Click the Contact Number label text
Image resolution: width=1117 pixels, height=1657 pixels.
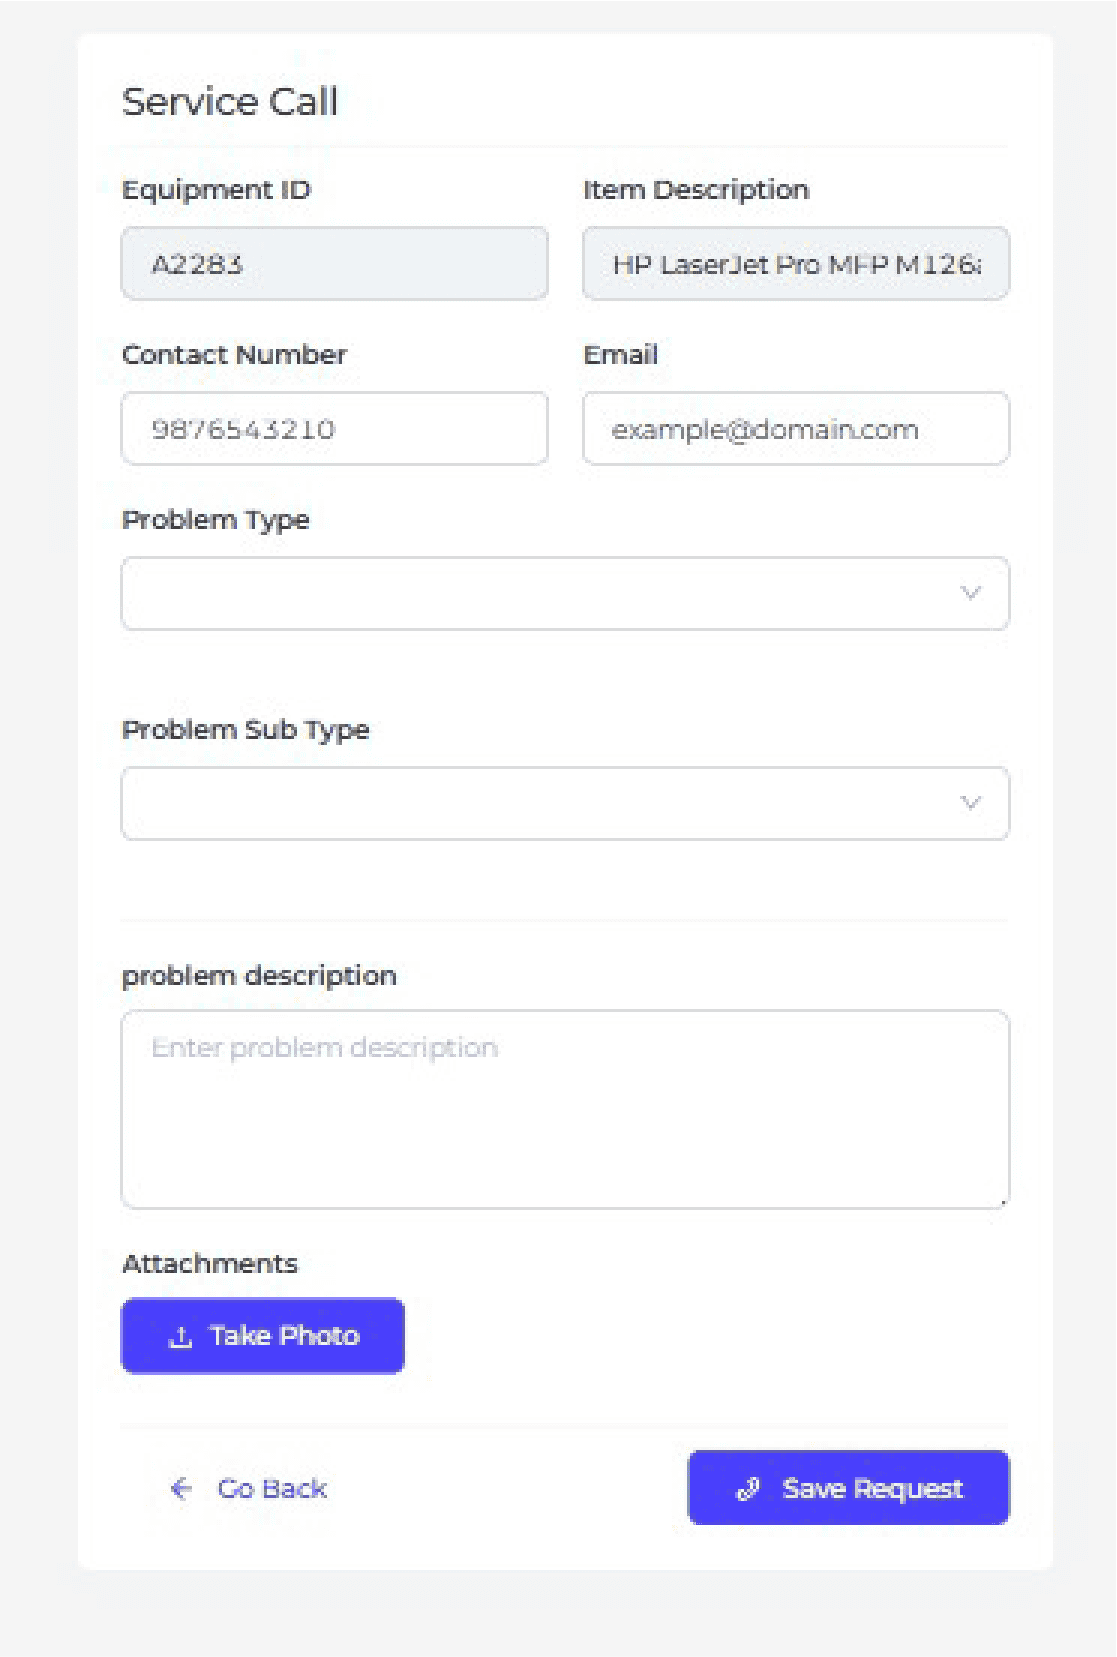pyautogui.click(x=234, y=355)
